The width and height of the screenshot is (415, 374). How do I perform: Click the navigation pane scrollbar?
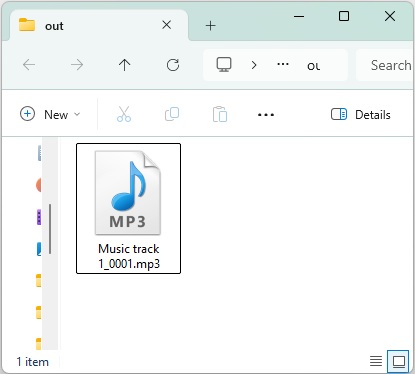point(50,229)
